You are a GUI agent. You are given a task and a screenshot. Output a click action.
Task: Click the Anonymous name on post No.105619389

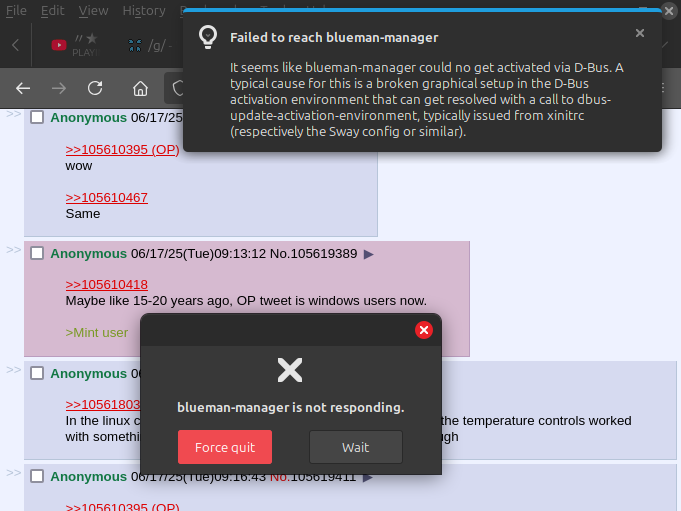click(89, 254)
